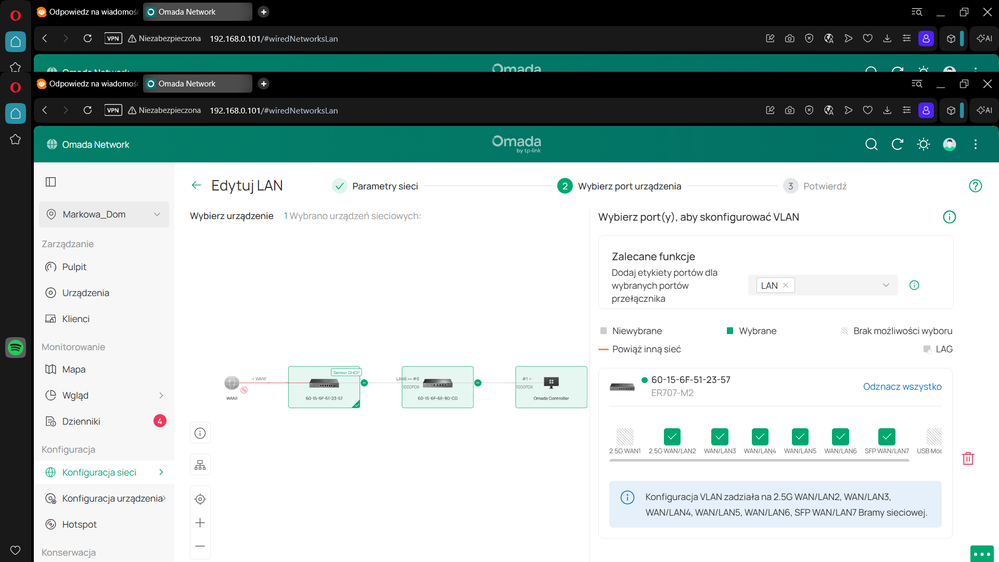Viewport: 999px width, 562px height.
Task: Click the horizontal scrollbar under port list
Action: (x=759, y=460)
